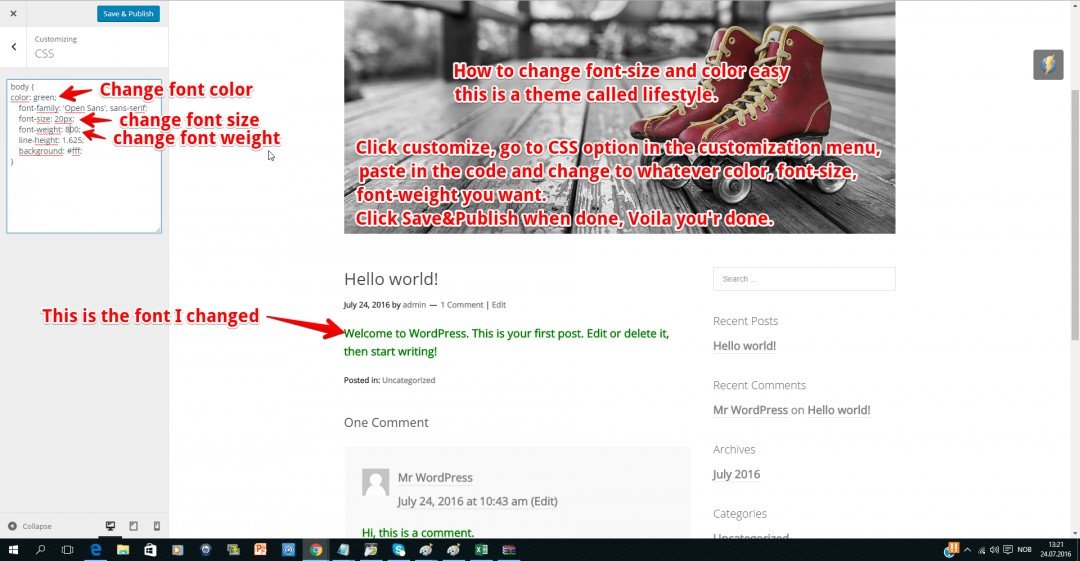Screen dimensions: 1080x561
Task: Switch to Google Chrome in the taskbar
Action: point(315,549)
